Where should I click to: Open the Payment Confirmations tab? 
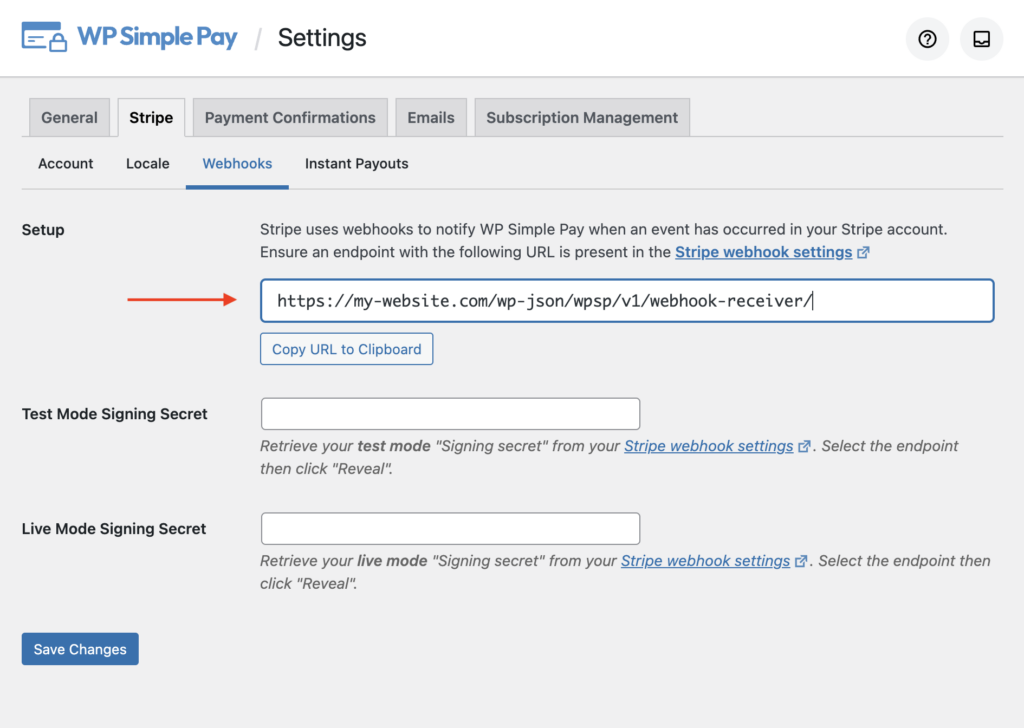[x=290, y=117]
